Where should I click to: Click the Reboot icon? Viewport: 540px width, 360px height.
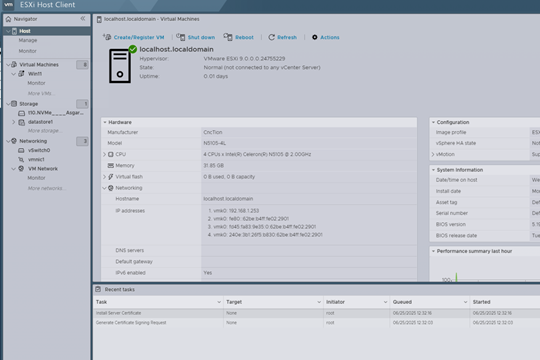pyautogui.click(x=228, y=37)
